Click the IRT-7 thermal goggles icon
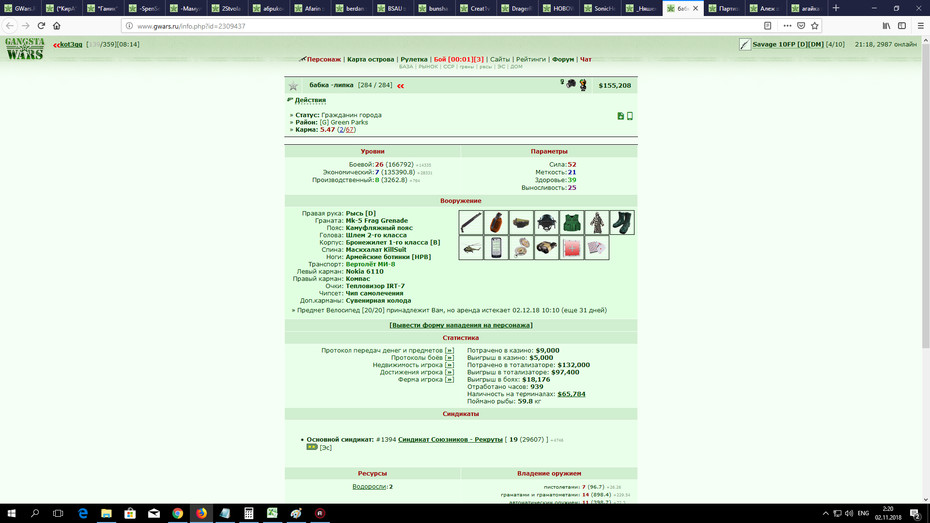The image size is (930, 523). (546, 247)
